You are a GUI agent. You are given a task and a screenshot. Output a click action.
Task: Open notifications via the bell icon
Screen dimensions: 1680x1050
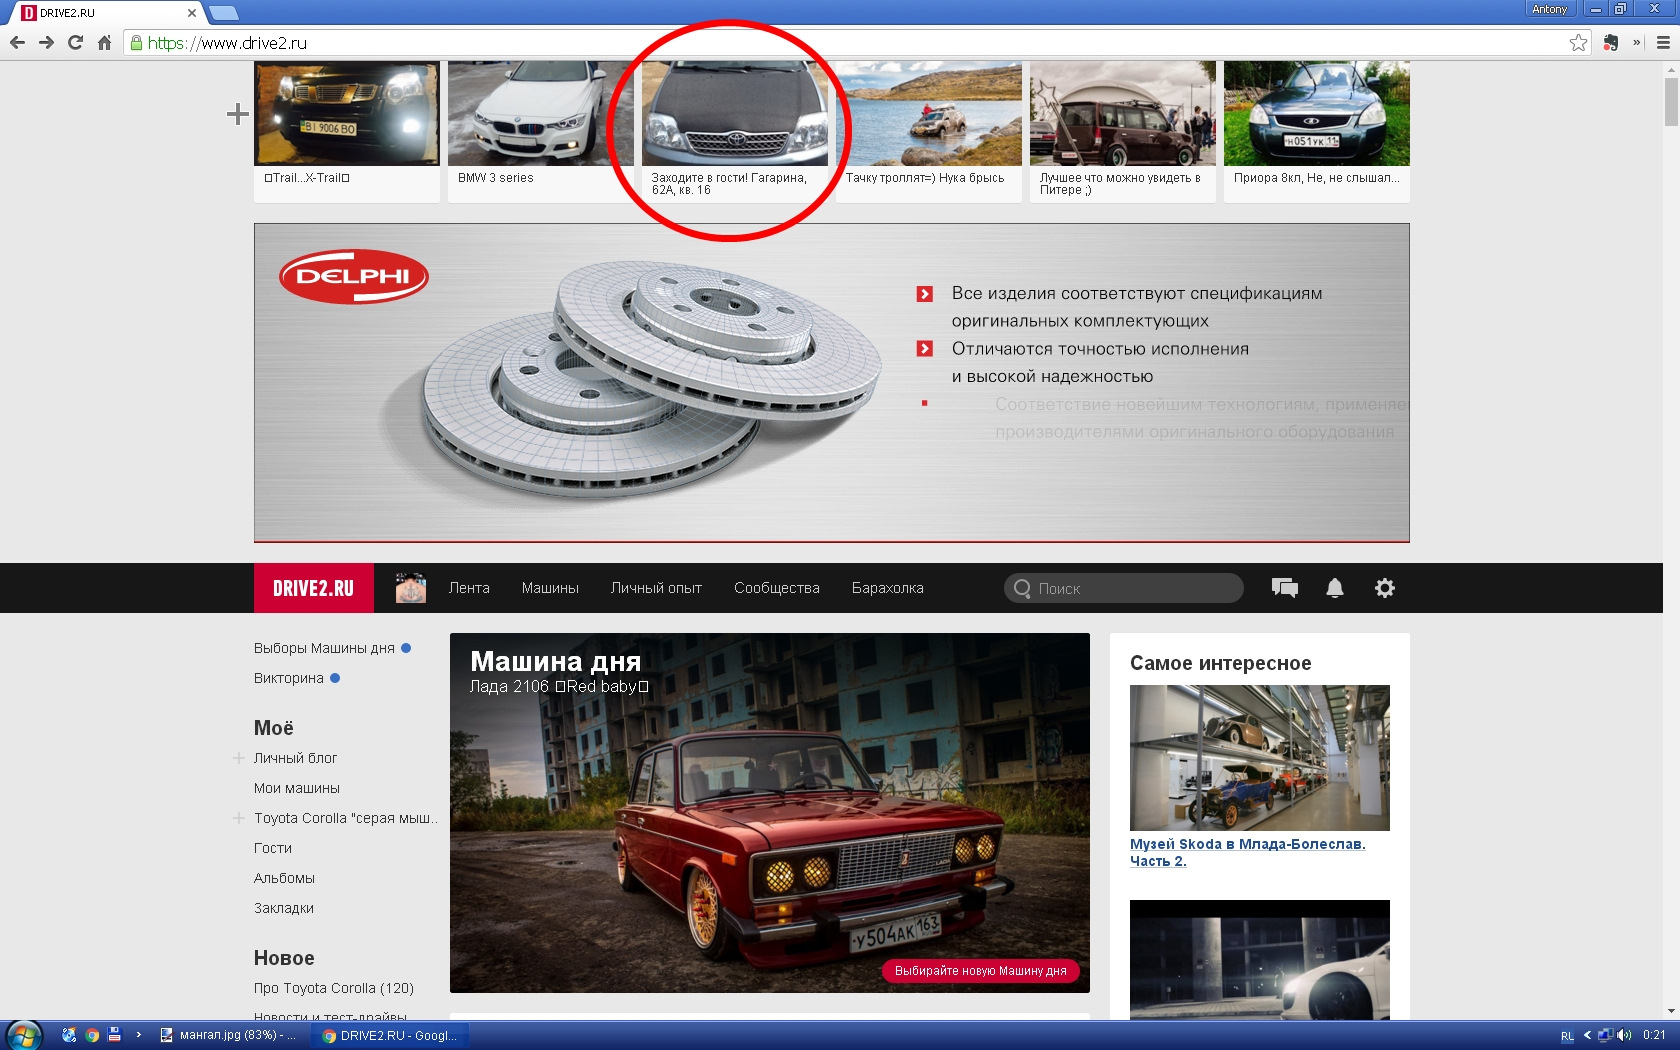pyautogui.click(x=1335, y=588)
